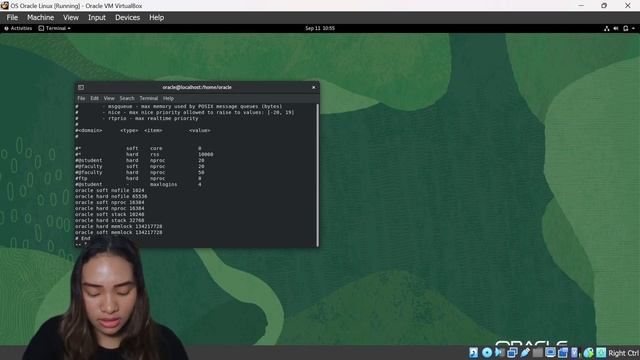The width and height of the screenshot is (640, 360).
Task: Click the '<value>' column header text
Action: tap(200, 131)
